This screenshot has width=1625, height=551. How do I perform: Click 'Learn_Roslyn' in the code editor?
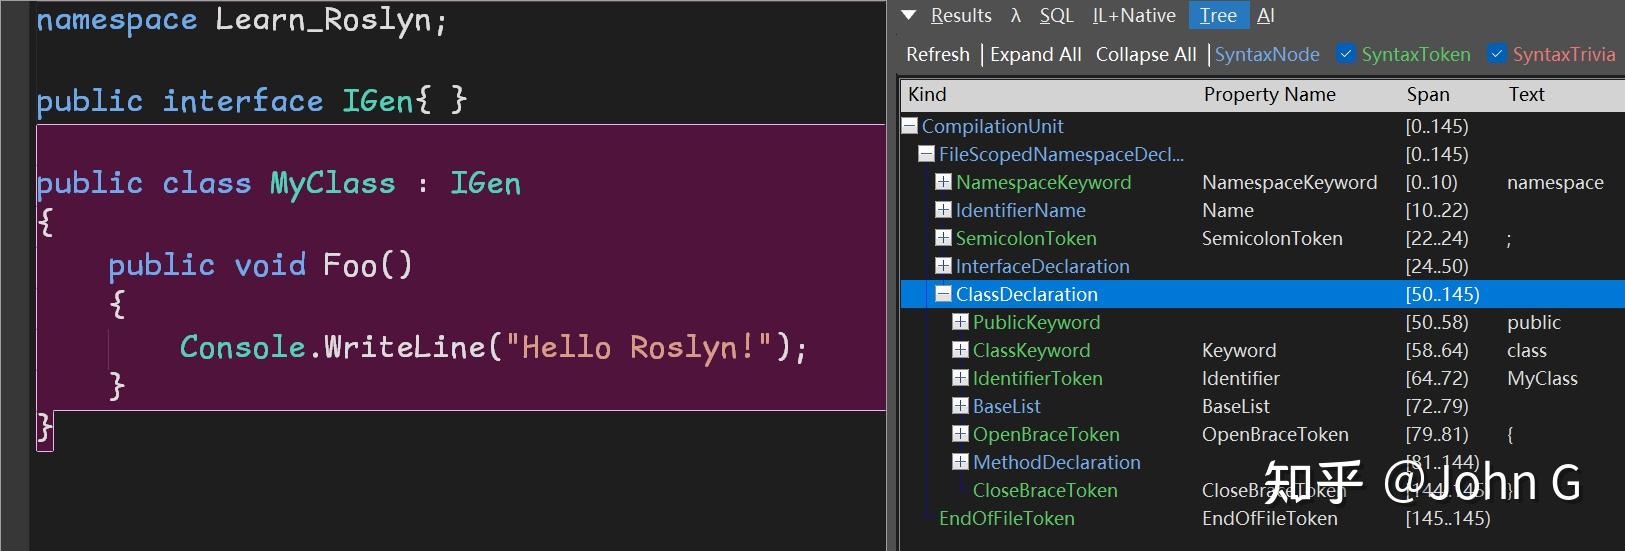tap(324, 21)
